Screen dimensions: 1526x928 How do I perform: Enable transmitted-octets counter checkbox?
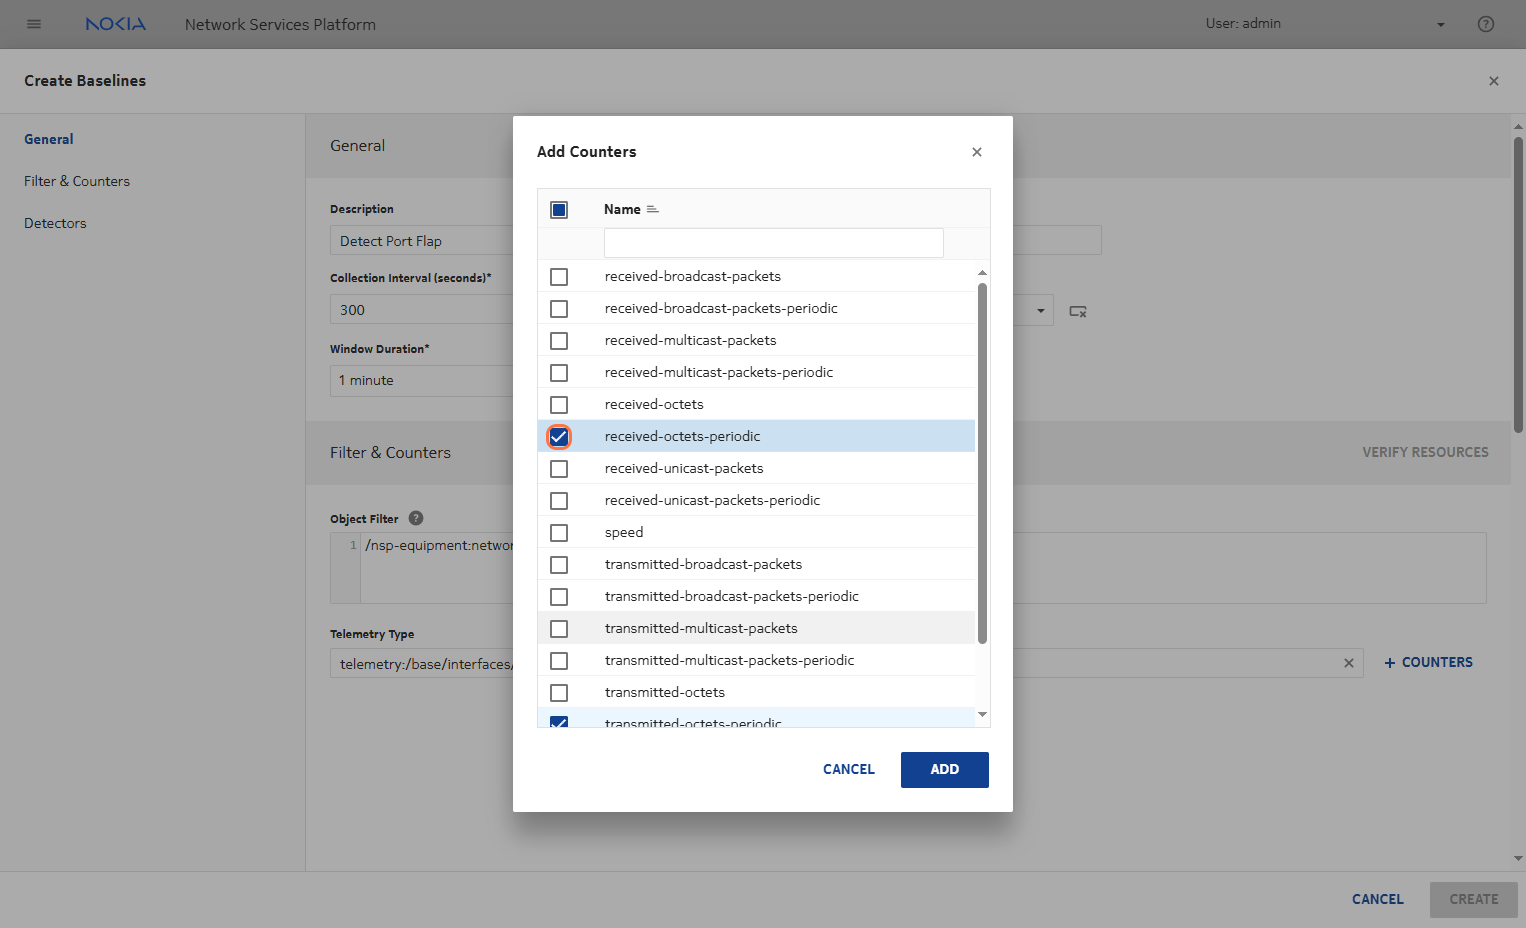click(559, 693)
